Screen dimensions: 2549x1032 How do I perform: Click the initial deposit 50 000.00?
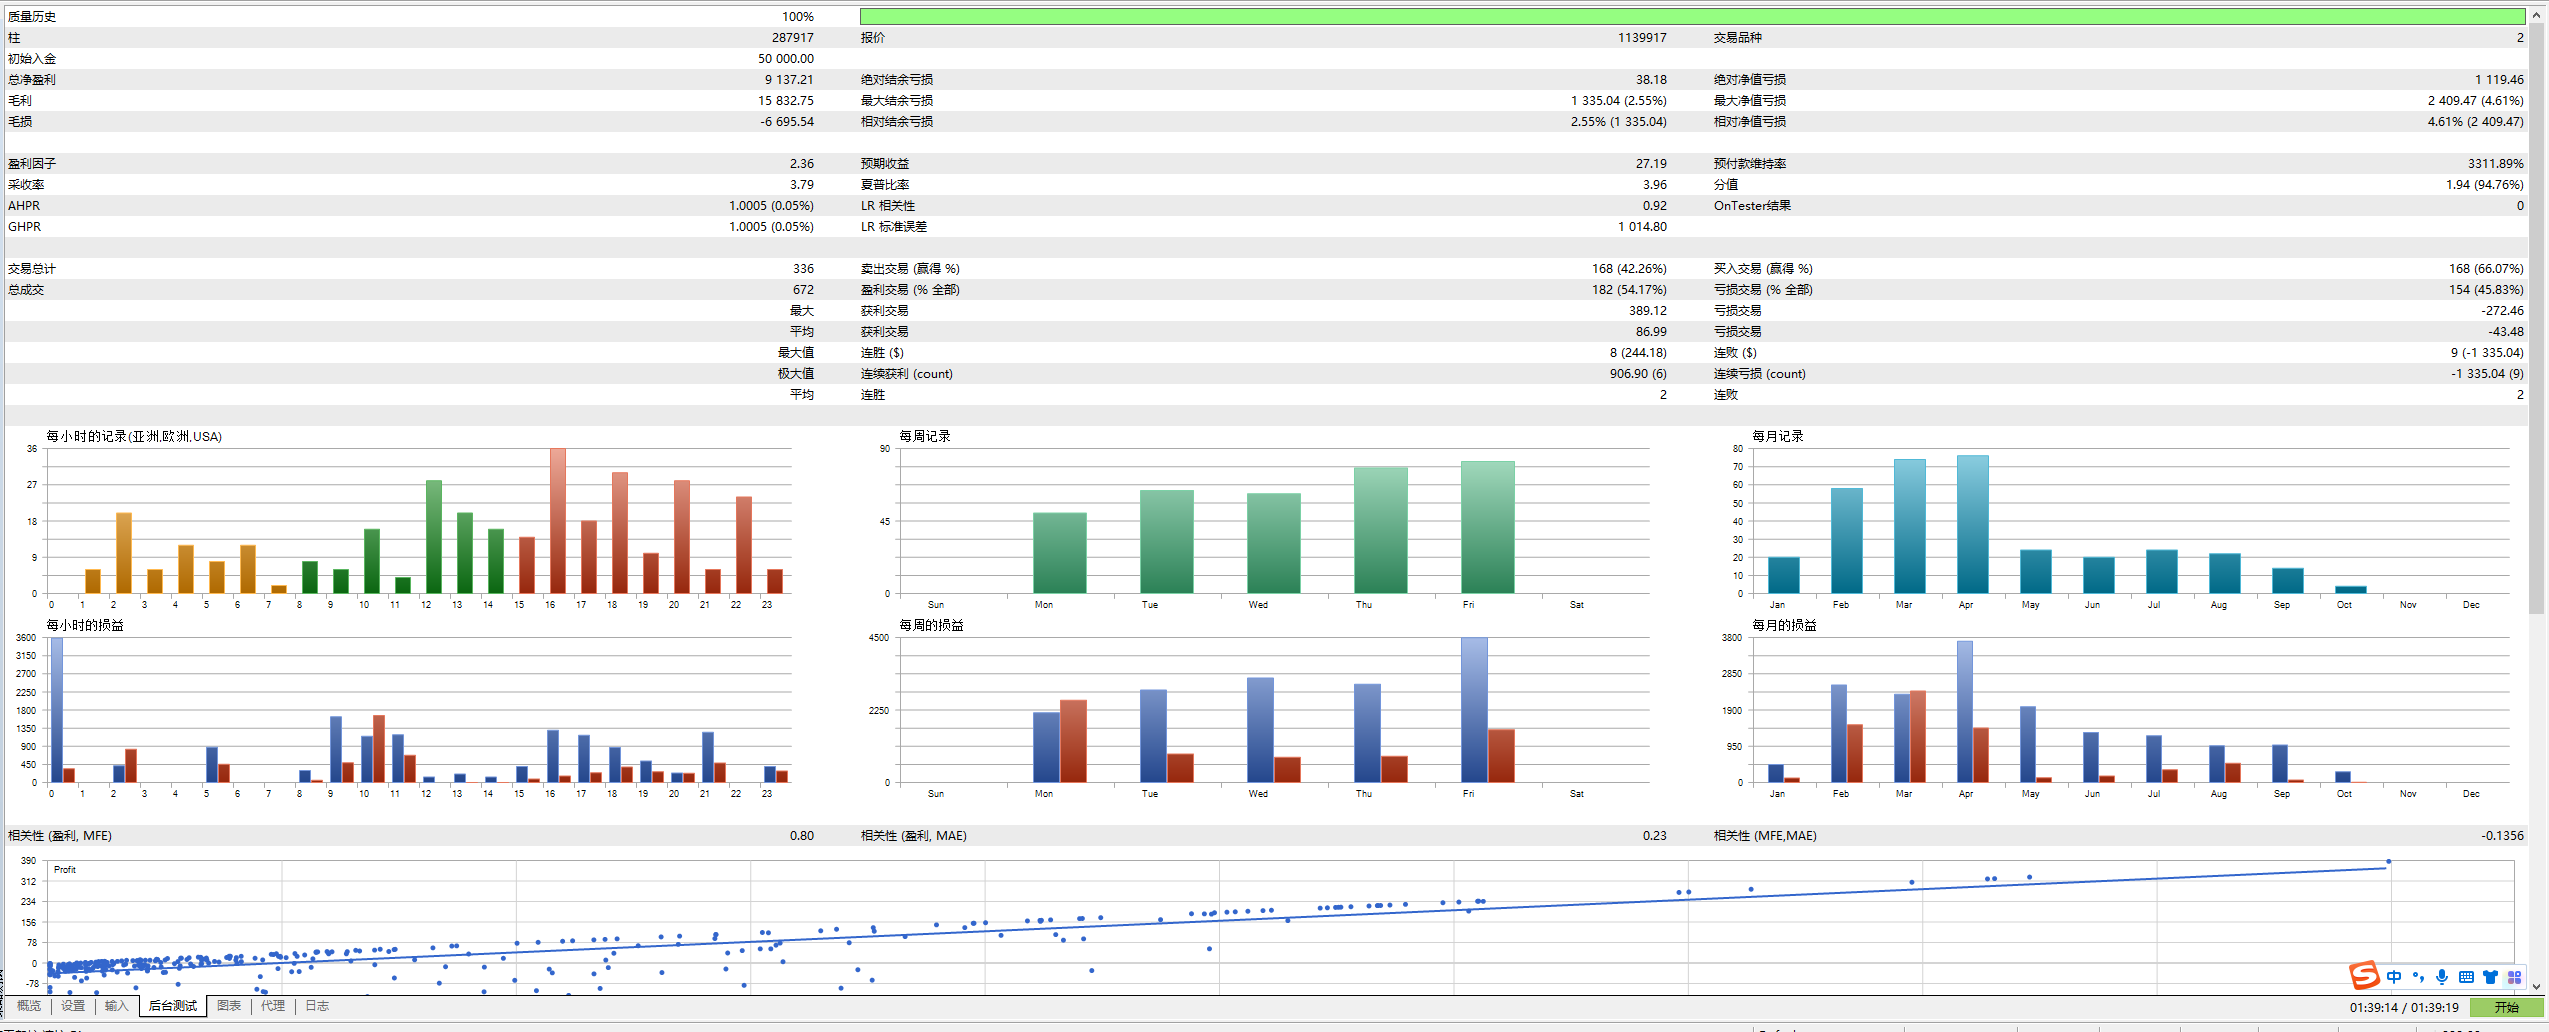point(786,58)
